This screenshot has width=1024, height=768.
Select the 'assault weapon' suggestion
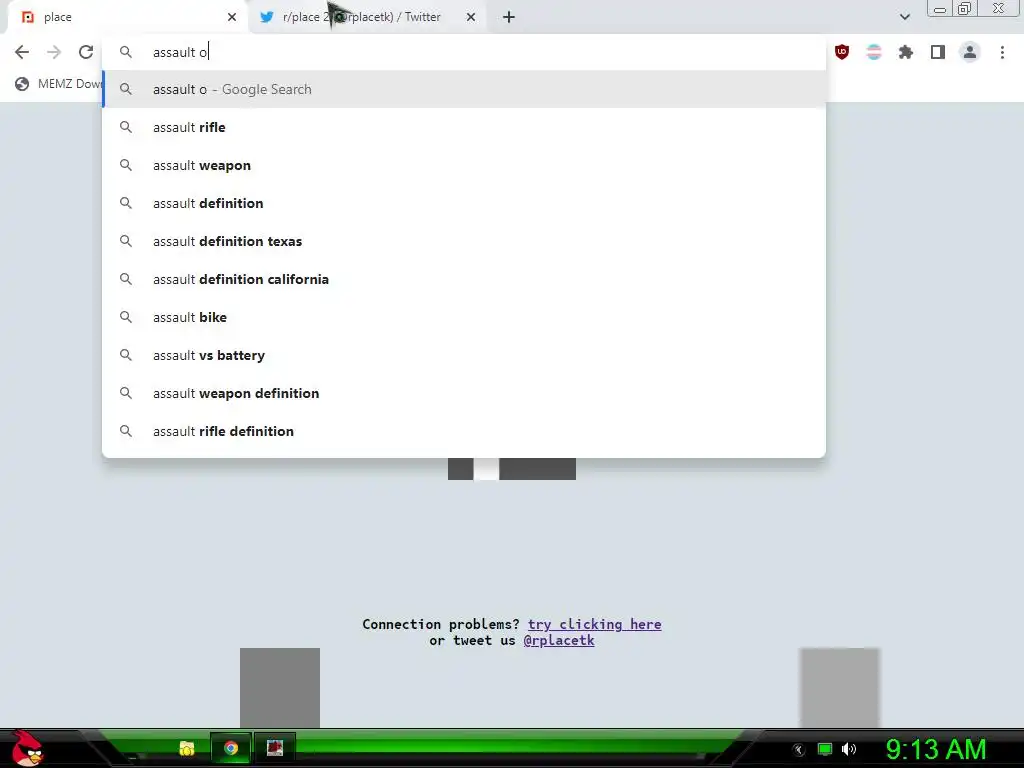click(x=464, y=165)
